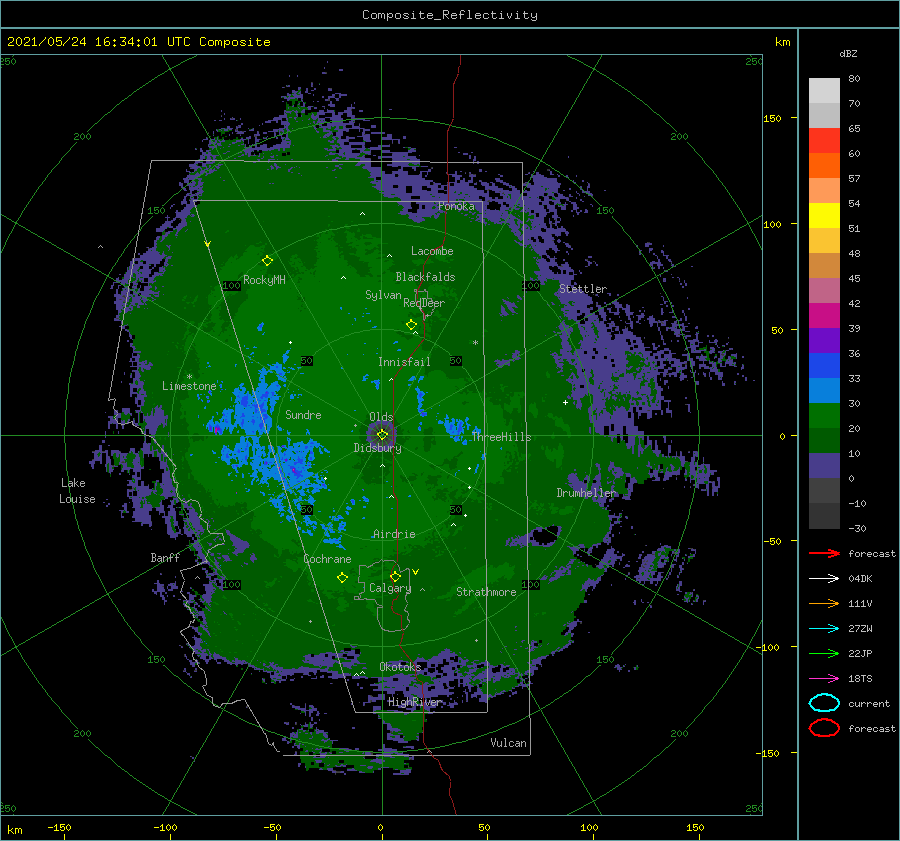Screen dimensions: 900x841
Task: Click the 'Drumheller' city label
Action: coord(587,493)
